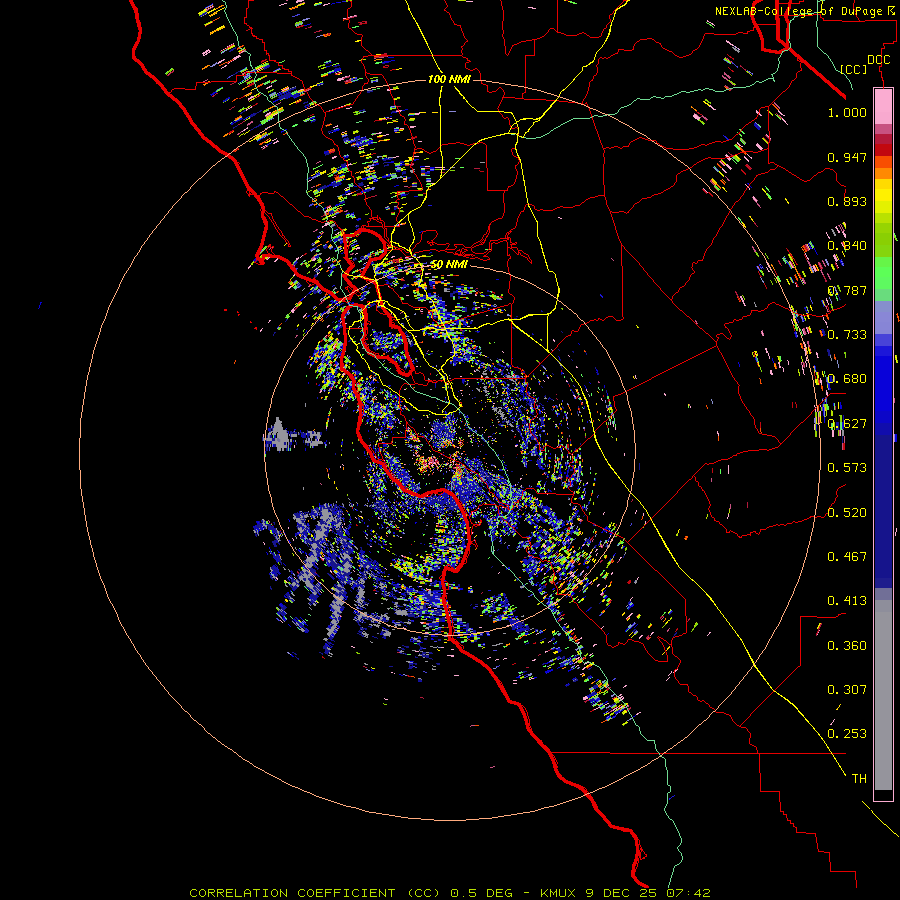Click the 0.680 legend value
The width and height of the screenshot is (900, 900).
point(847,379)
